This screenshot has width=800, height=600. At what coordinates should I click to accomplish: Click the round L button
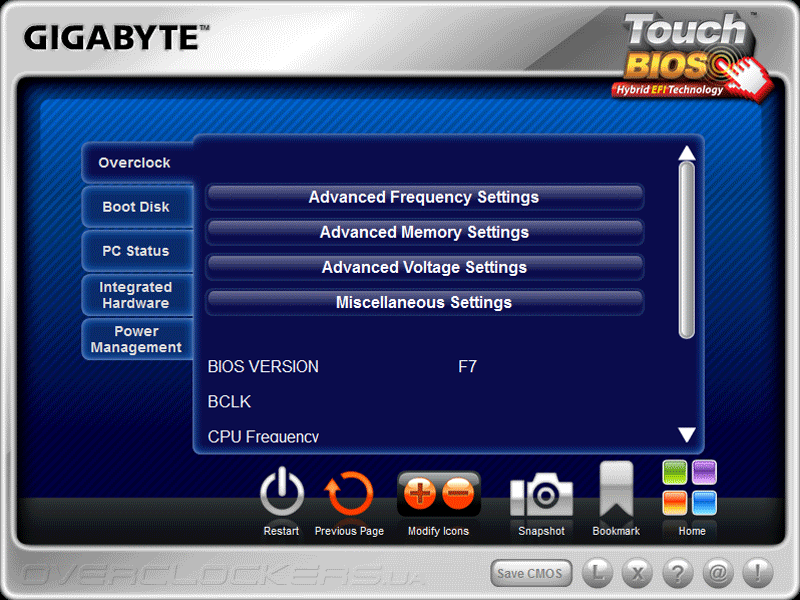tap(597, 573)
